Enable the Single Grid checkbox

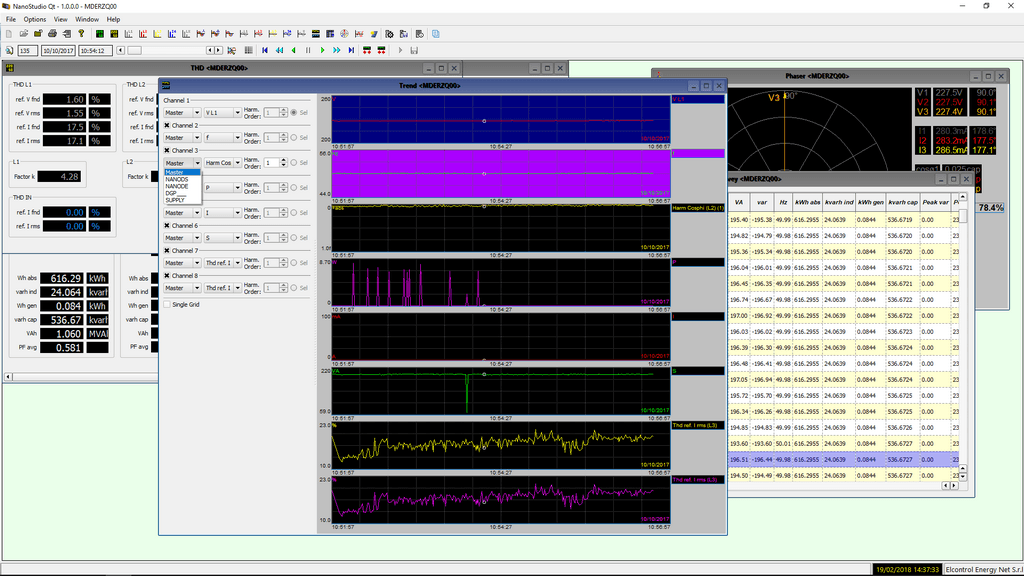click(x=167, y=304)
